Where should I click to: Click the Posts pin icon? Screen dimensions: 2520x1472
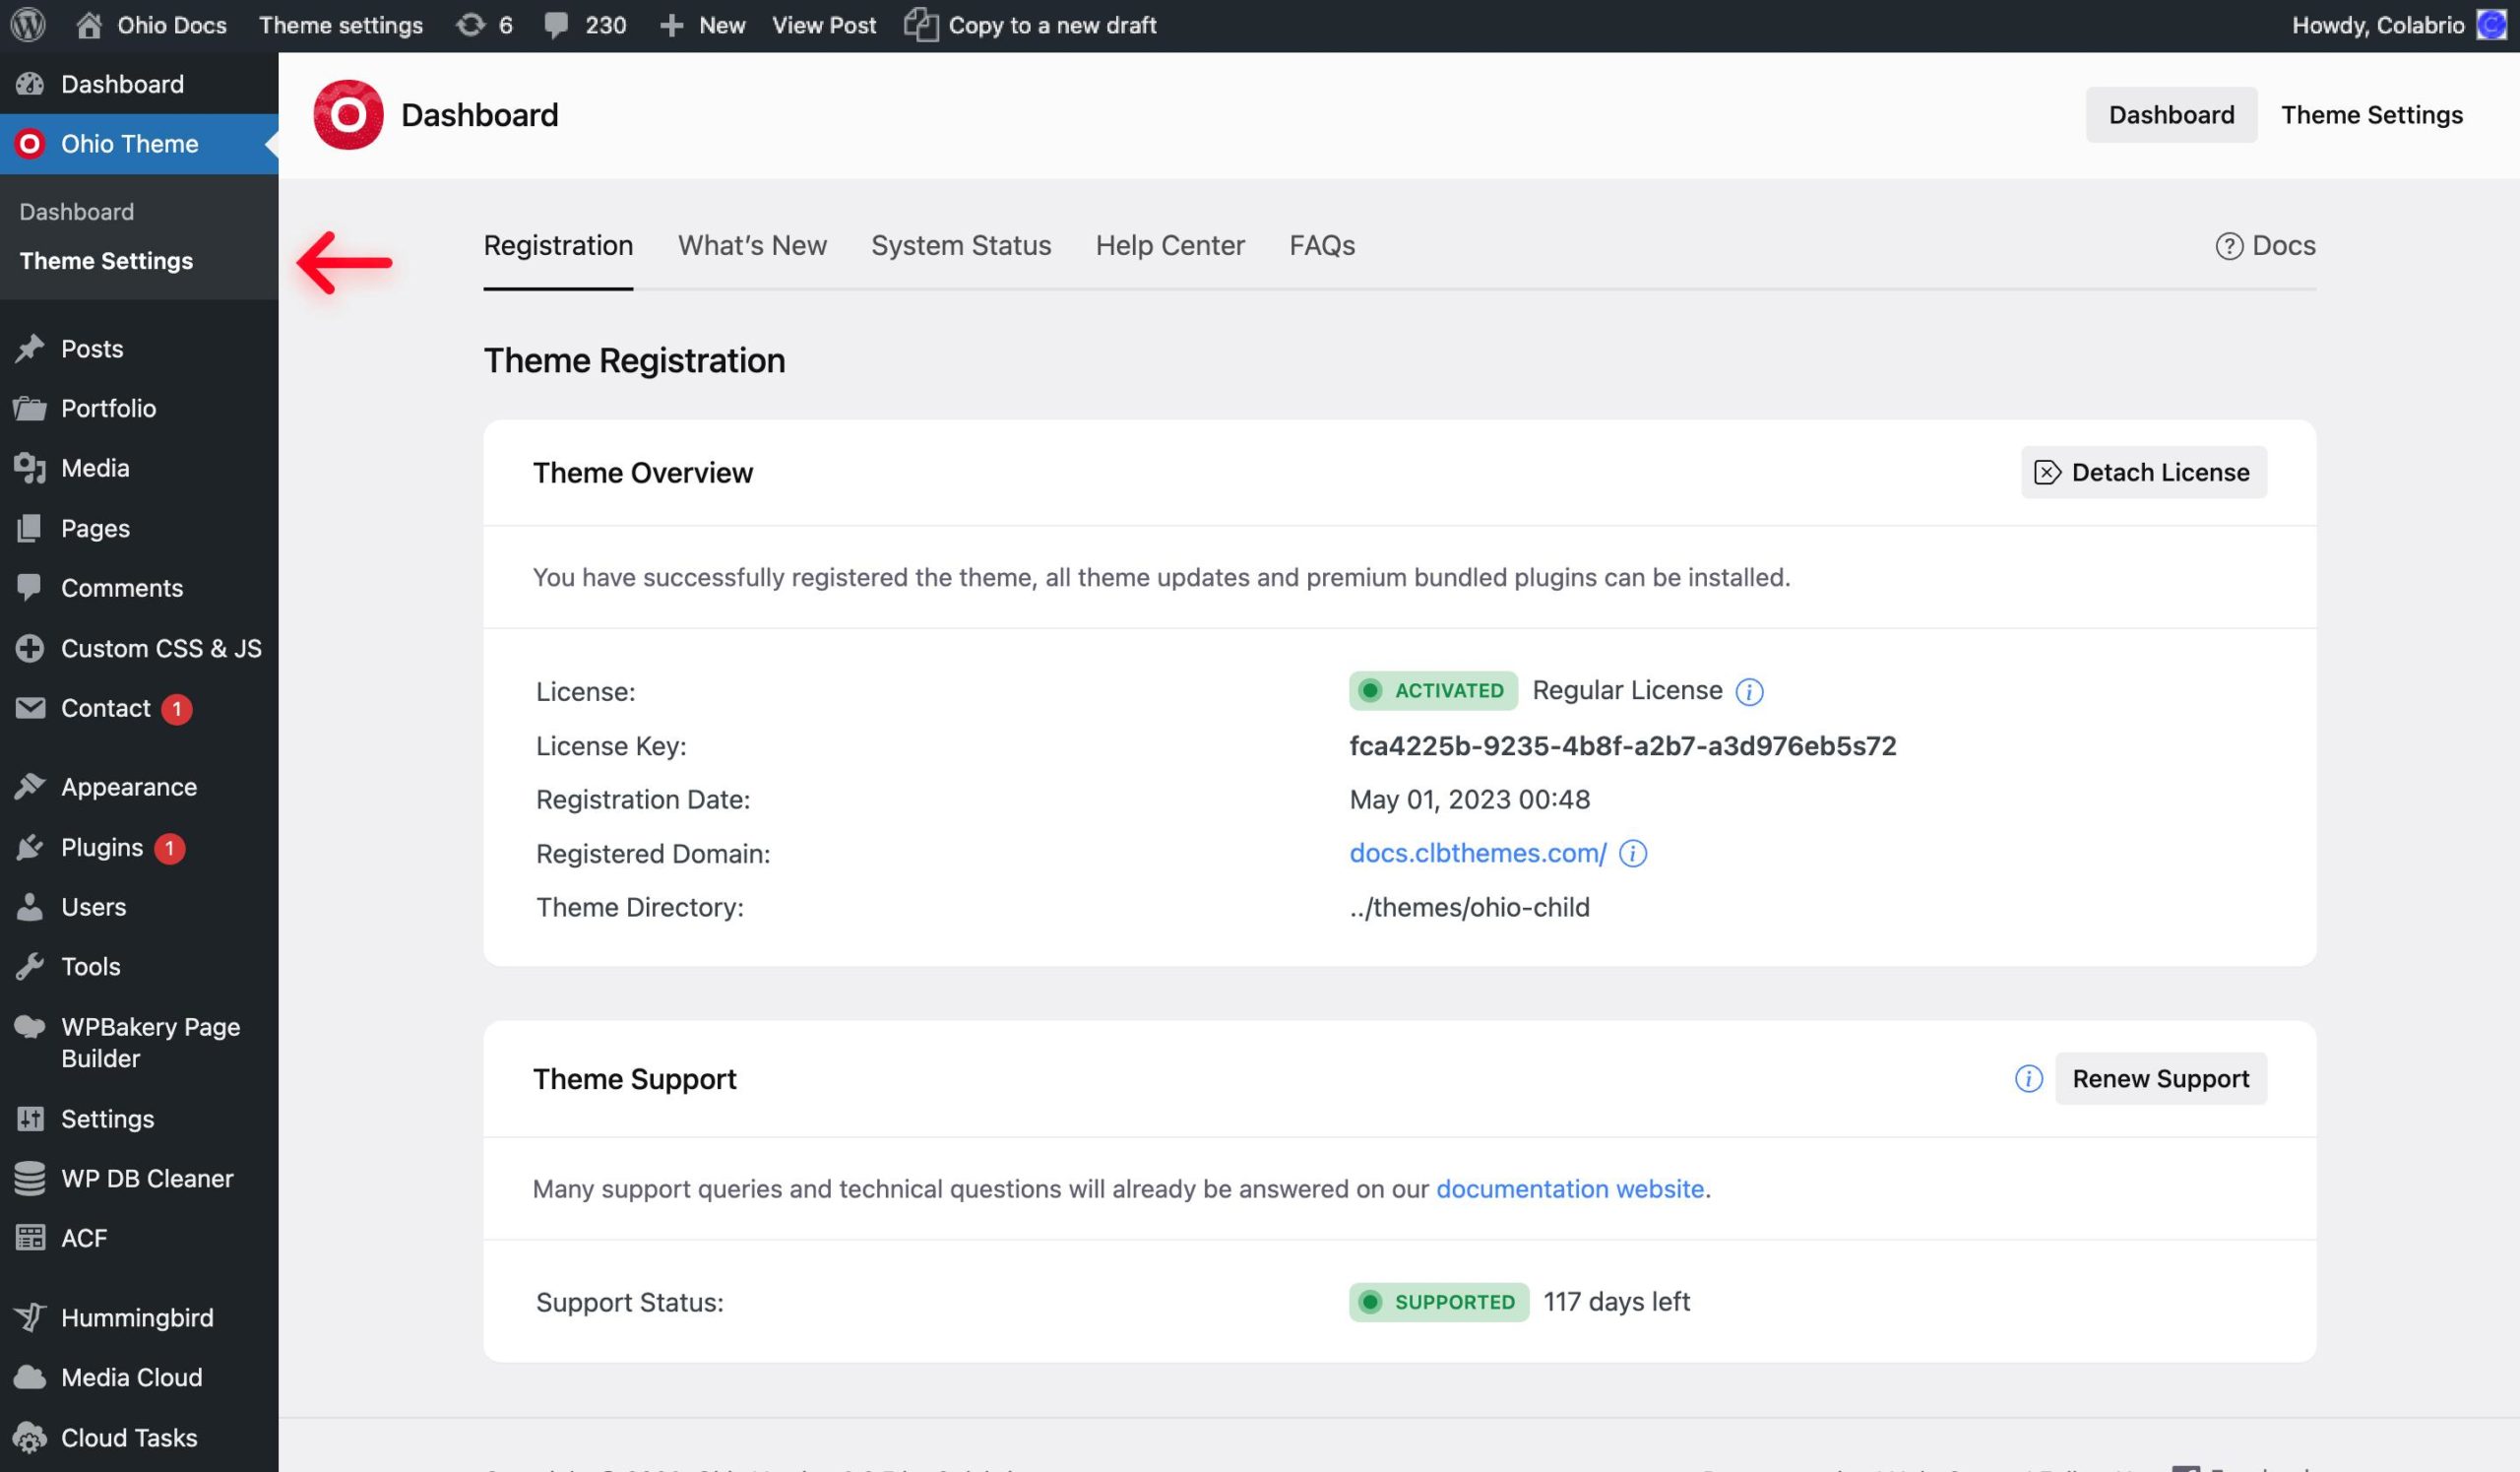click(x=30, y=348)
